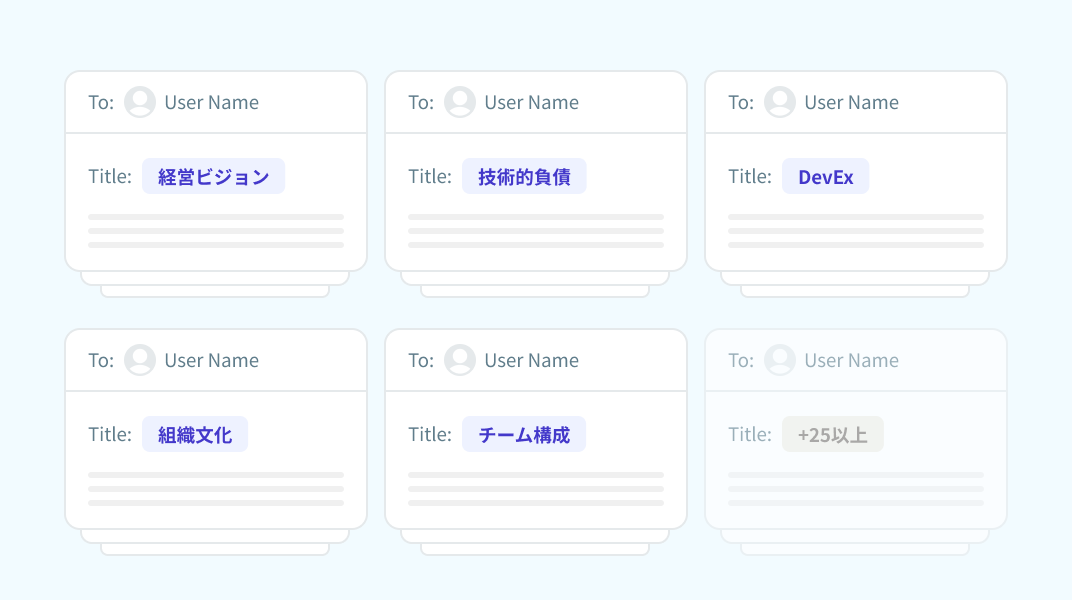
Task: Click the Title: label beside DevEx
Action: 750,176
